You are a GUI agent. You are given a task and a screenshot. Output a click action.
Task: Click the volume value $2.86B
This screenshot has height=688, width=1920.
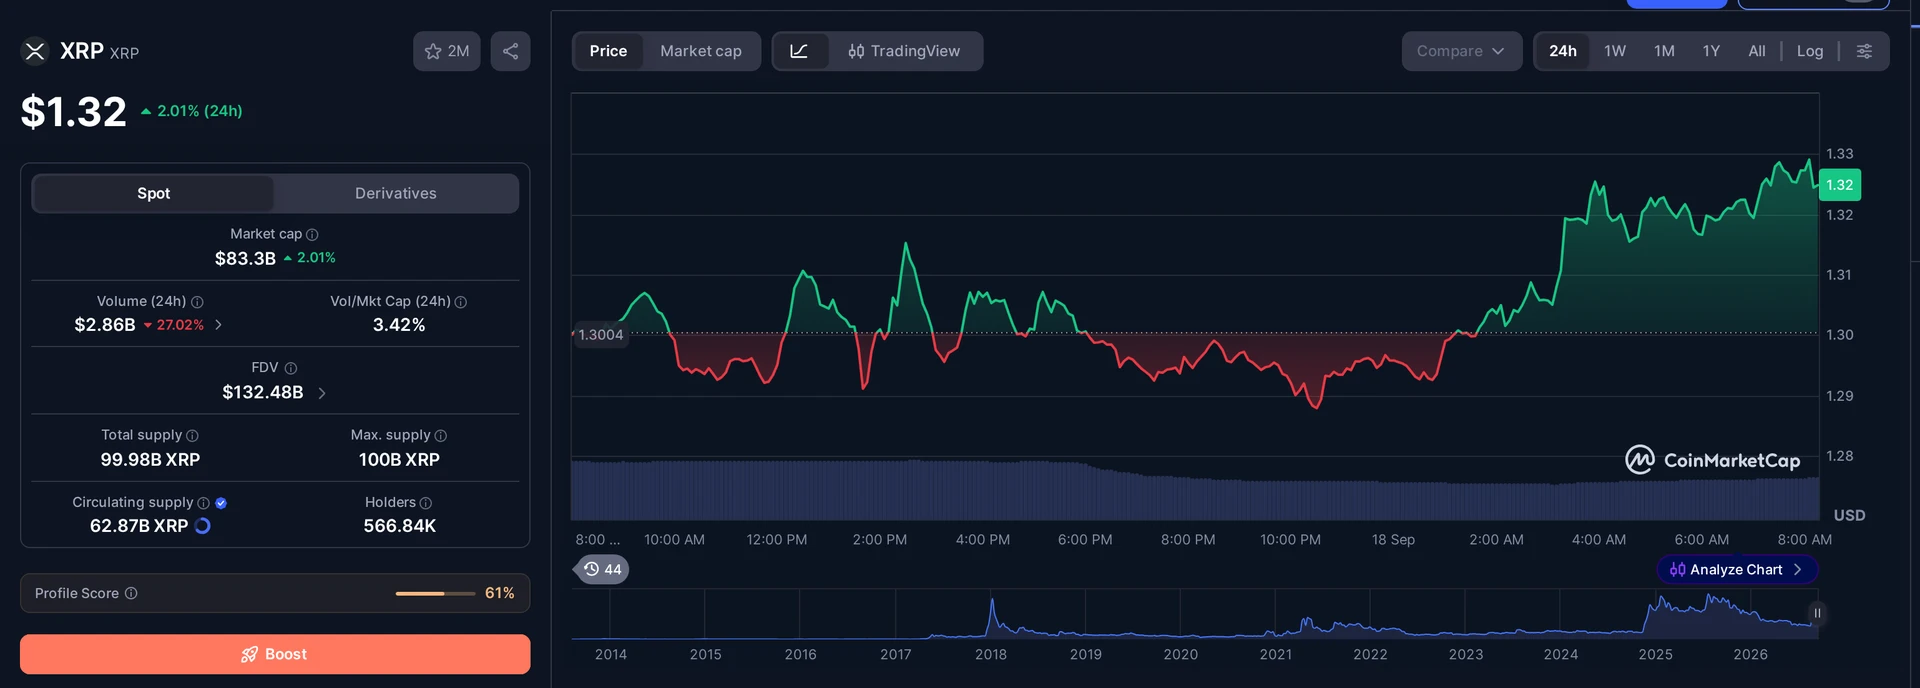[x=105, y=325]
